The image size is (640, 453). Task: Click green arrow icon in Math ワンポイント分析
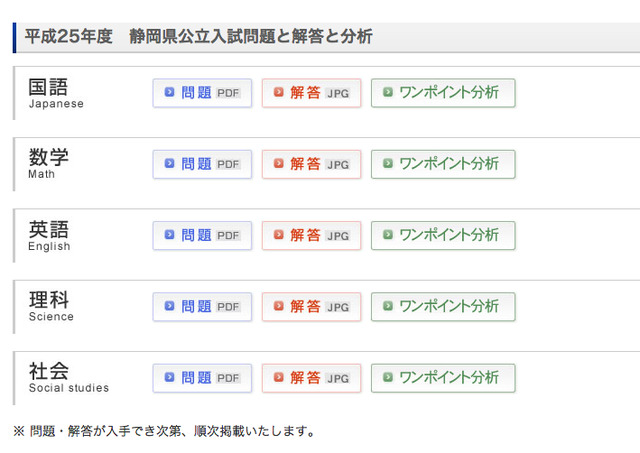(x=388, y=164)
